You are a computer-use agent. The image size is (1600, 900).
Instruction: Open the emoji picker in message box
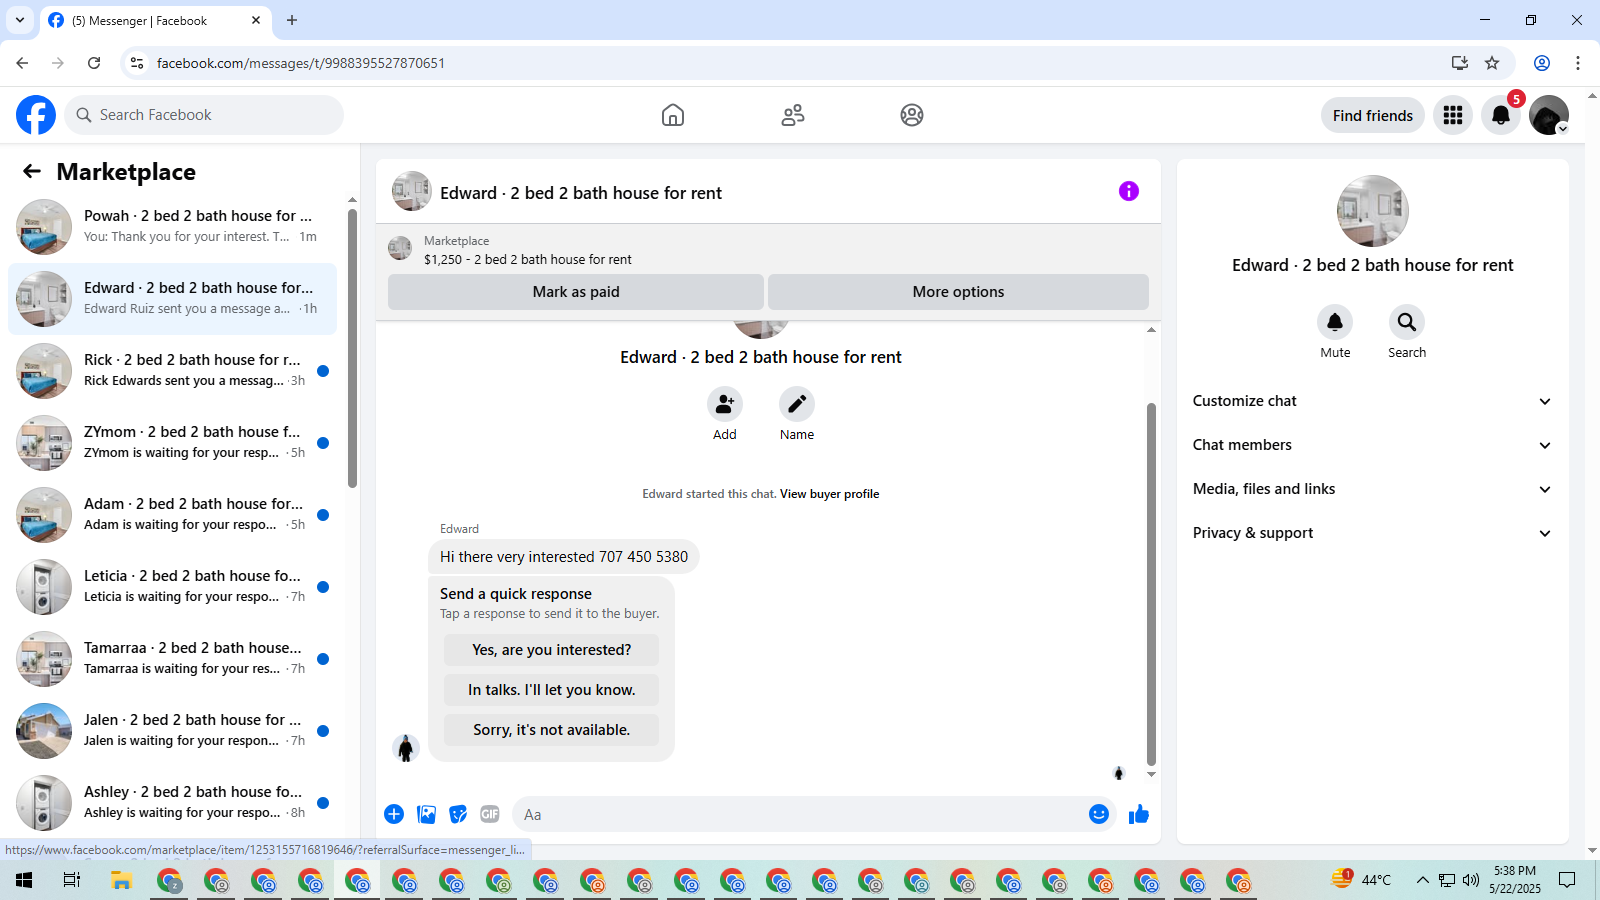(1099, 814)
